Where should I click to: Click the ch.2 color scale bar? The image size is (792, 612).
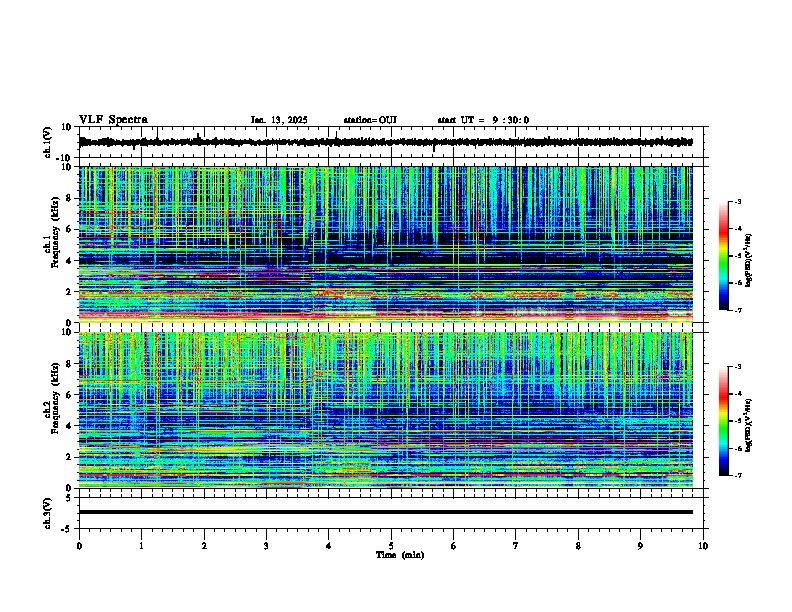[724, 421]
